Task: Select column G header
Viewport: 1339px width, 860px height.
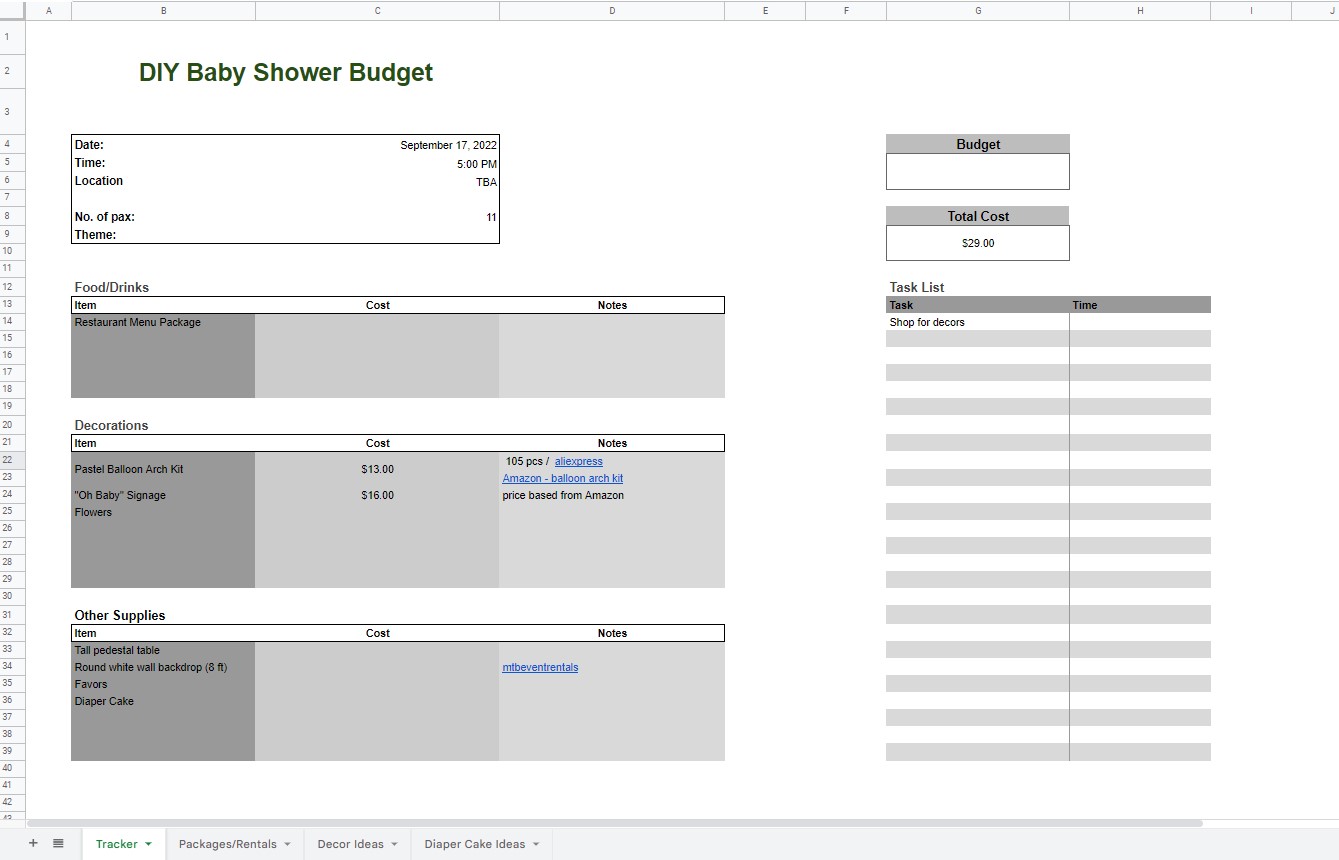Action: (x=978, y=10)
